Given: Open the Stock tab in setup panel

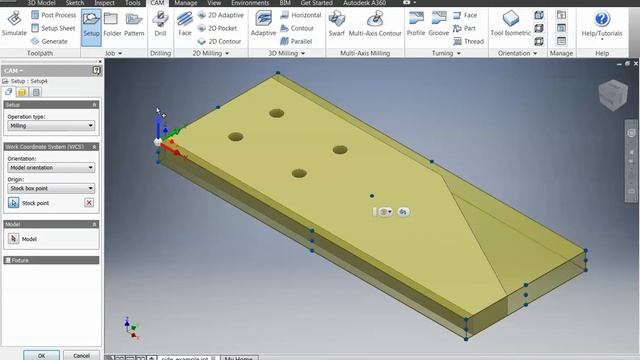Looking at the screenshot, I should [x=22, y=92].
